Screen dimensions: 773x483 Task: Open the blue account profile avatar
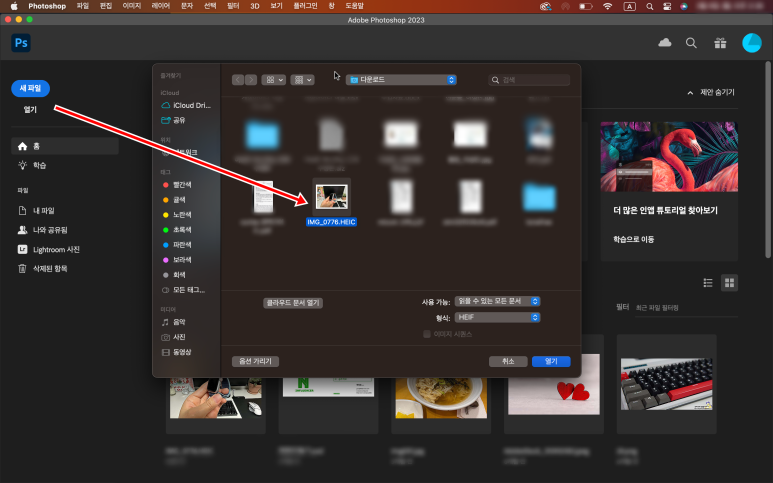coord(752,43)
